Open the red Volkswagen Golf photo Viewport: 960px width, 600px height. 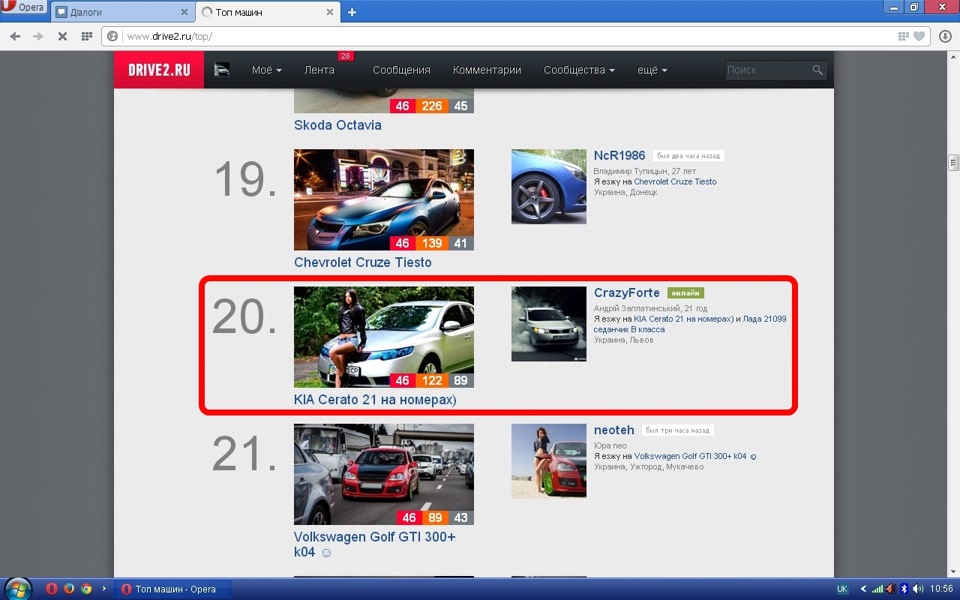point(384,474)
